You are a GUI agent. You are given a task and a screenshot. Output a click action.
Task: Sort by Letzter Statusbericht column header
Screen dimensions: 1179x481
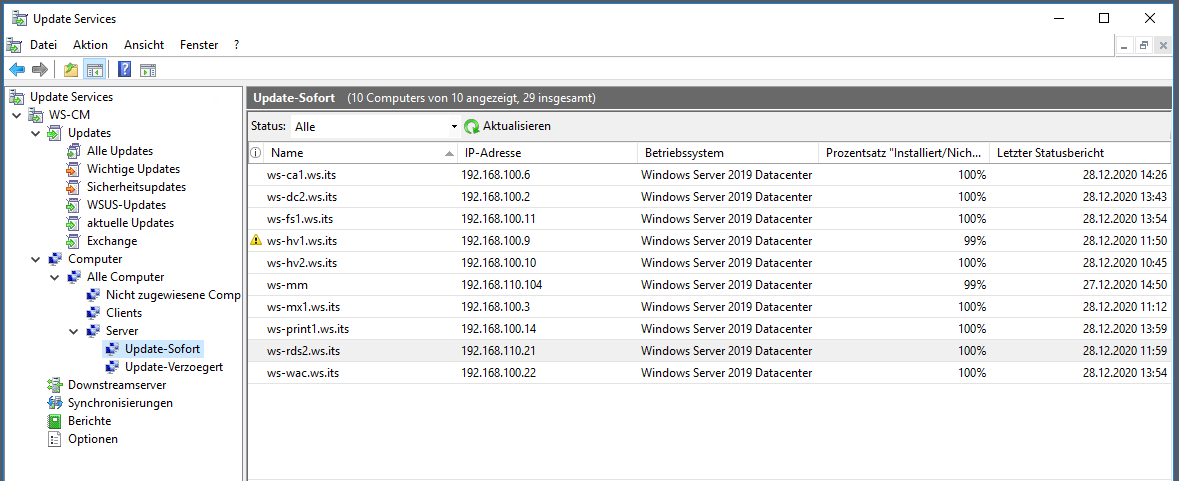(1080, 153)
